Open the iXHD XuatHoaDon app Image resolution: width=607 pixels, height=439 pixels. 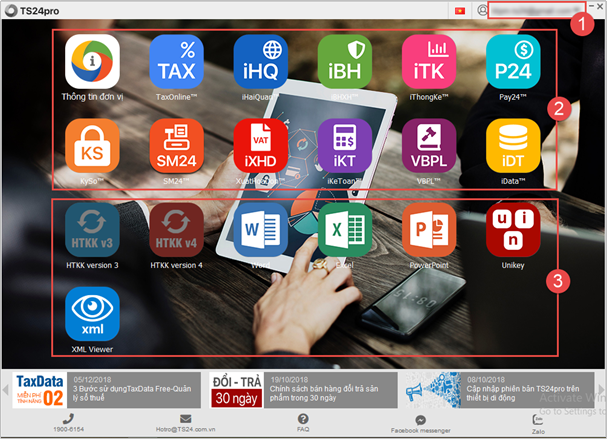pos(261,145)
